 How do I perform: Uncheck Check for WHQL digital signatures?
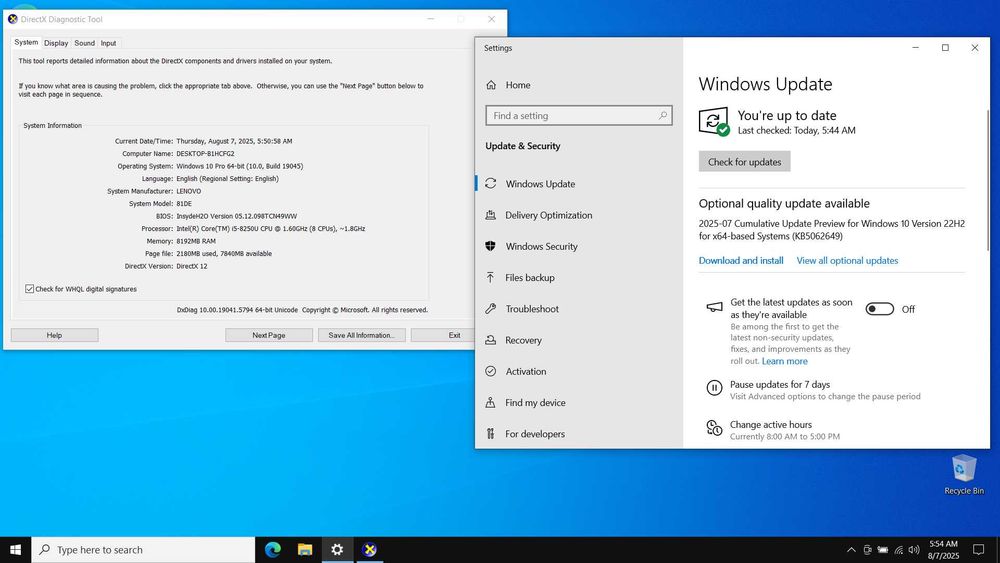click(29, 289)
